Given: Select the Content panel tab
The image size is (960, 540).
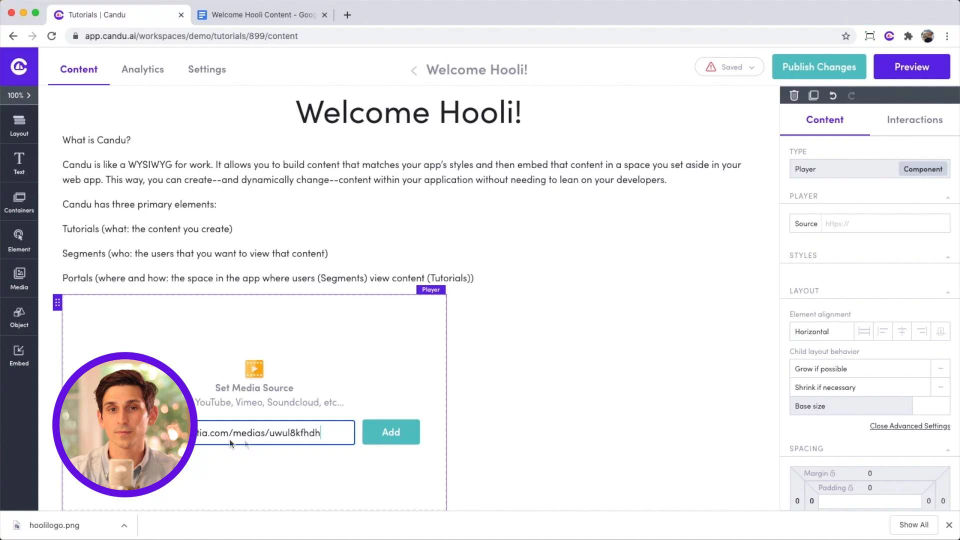Looking at the screenshot, I should tap(825, 119).
